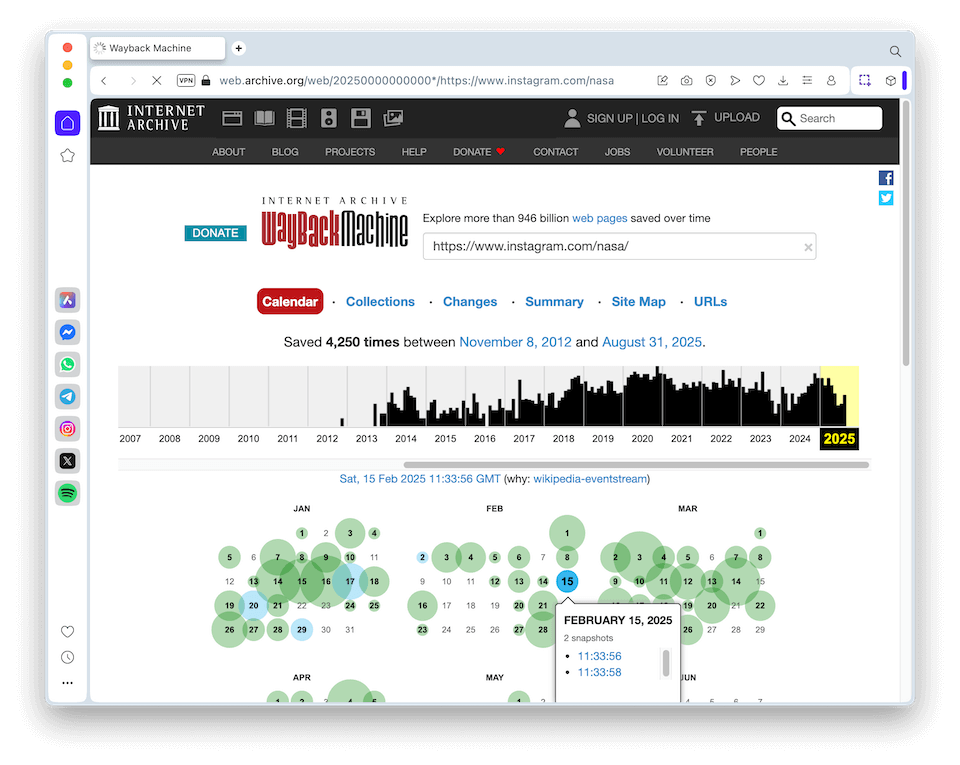Viewport: 960px width, 765px height.
Task: Open the Archive video film icon
Action: pos(296,118)
